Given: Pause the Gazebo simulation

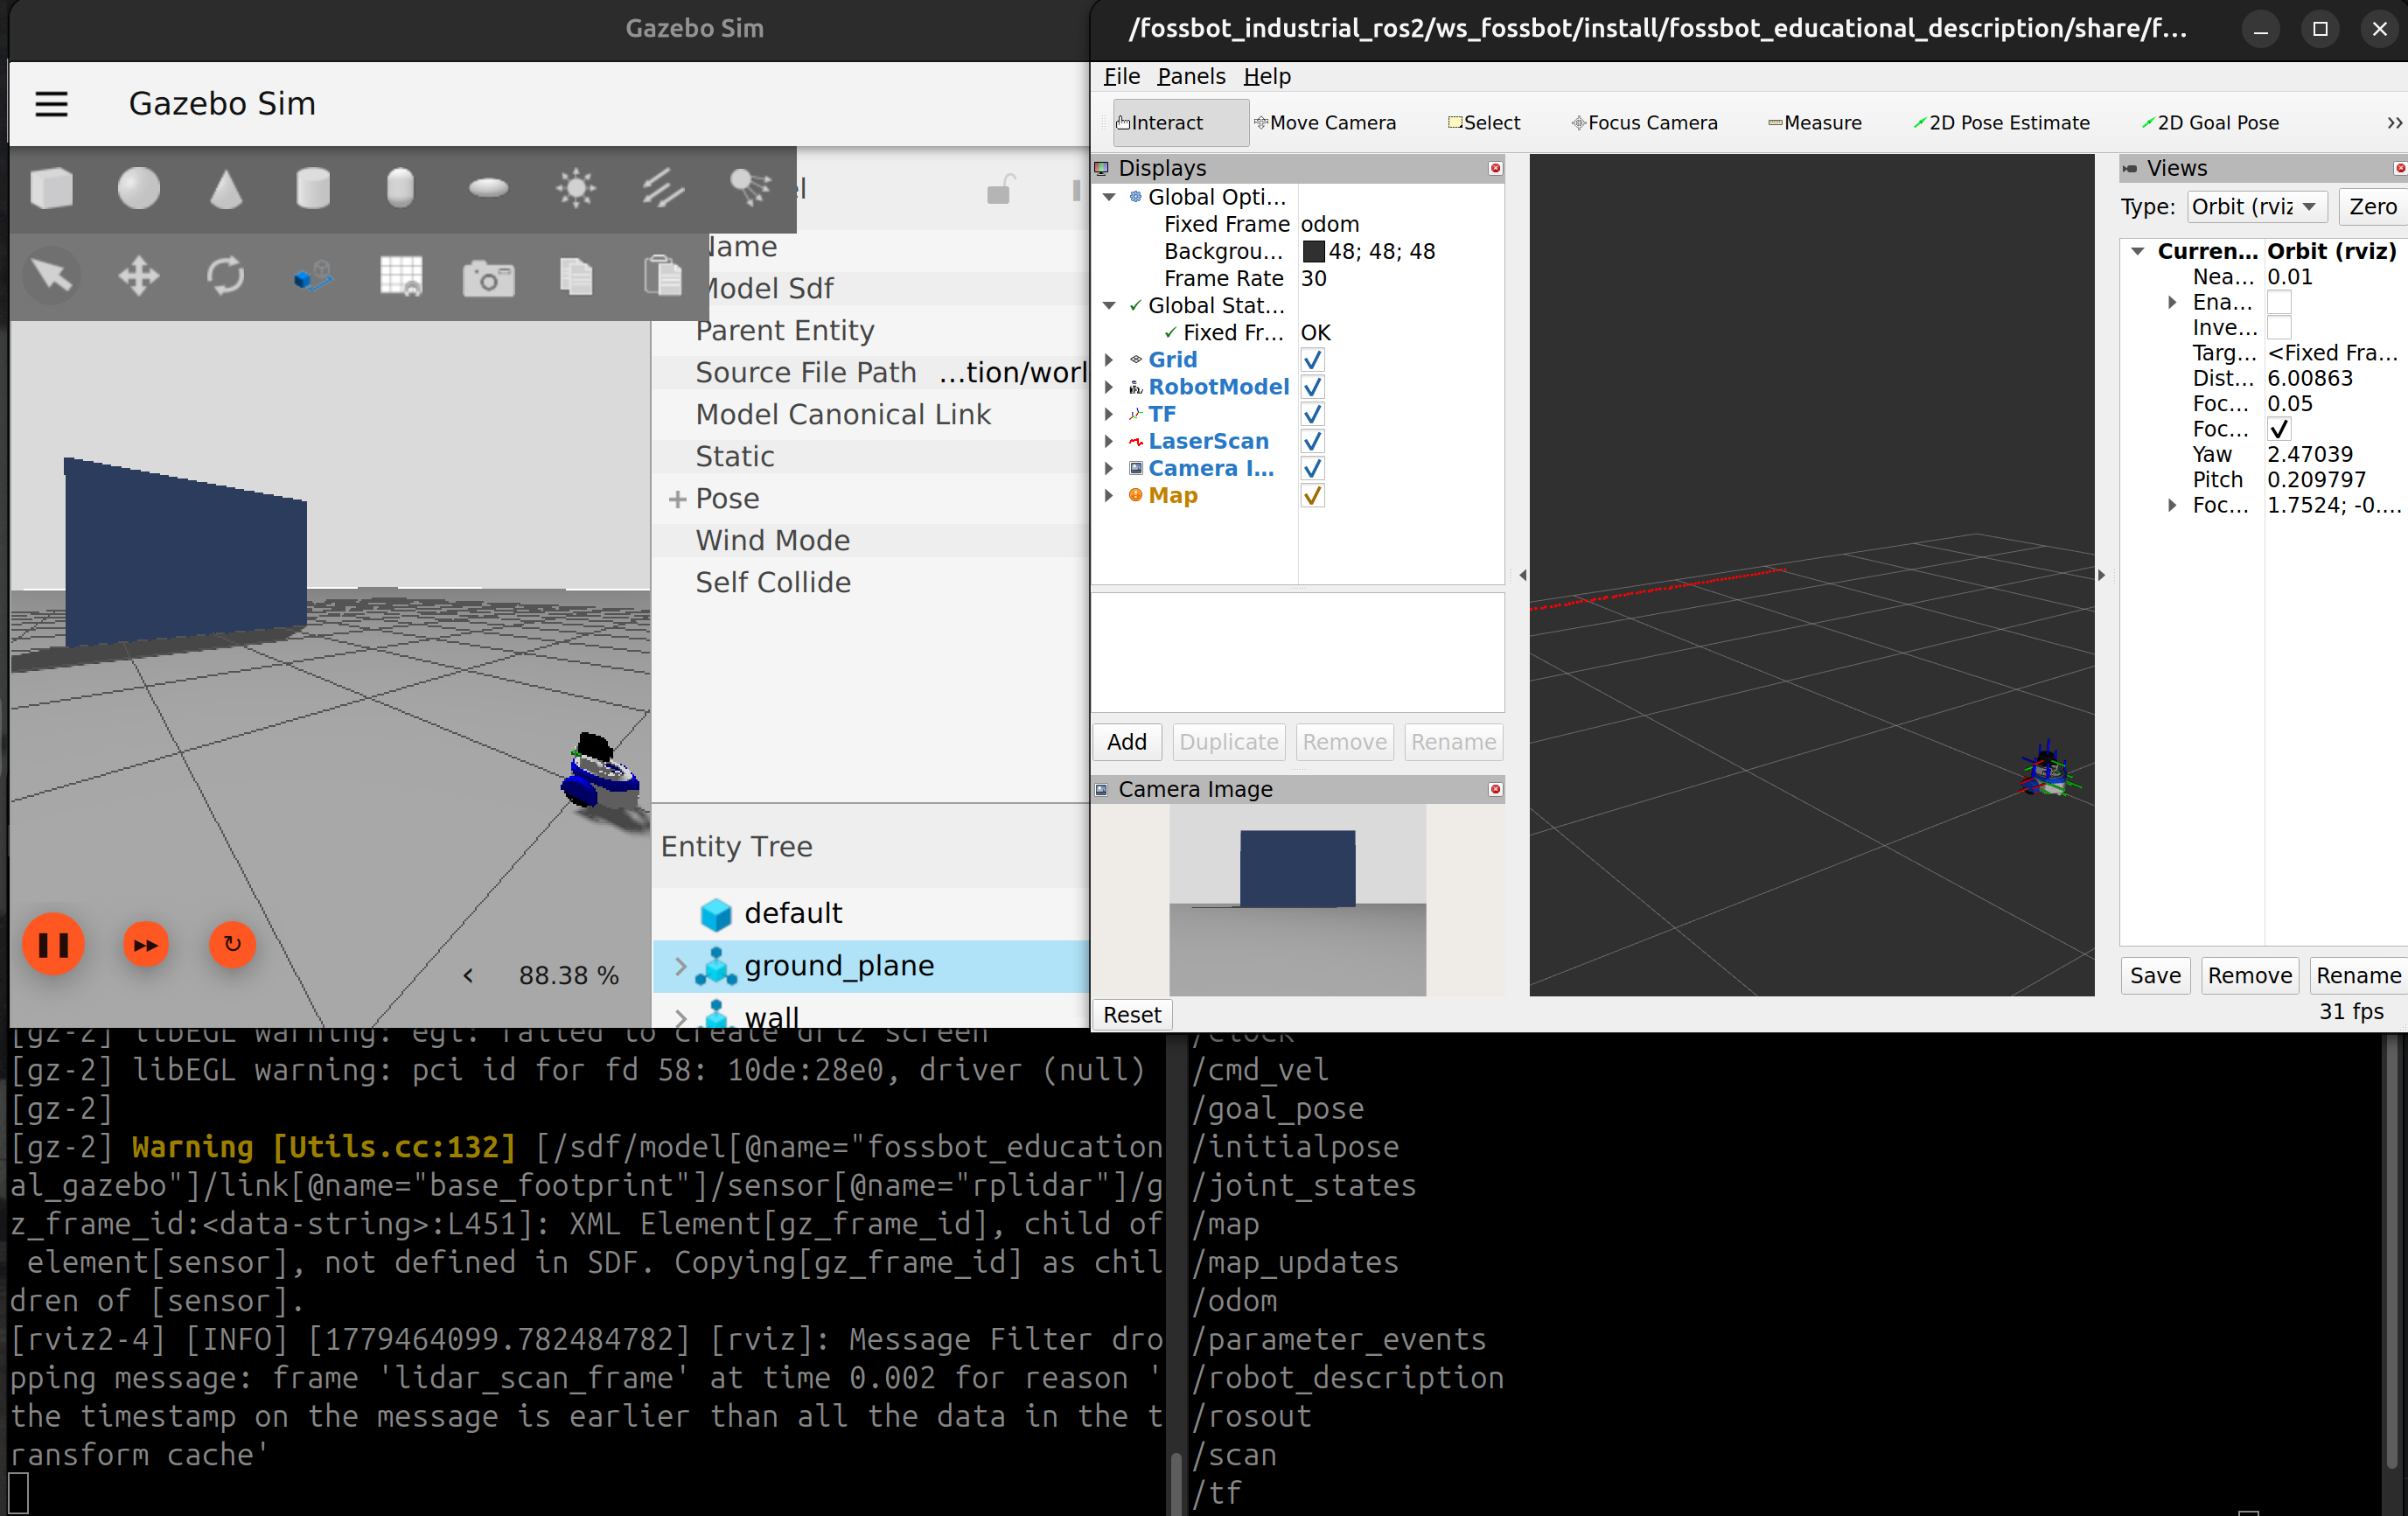Looking at the screenshot, I should click(x=53, y=944).
